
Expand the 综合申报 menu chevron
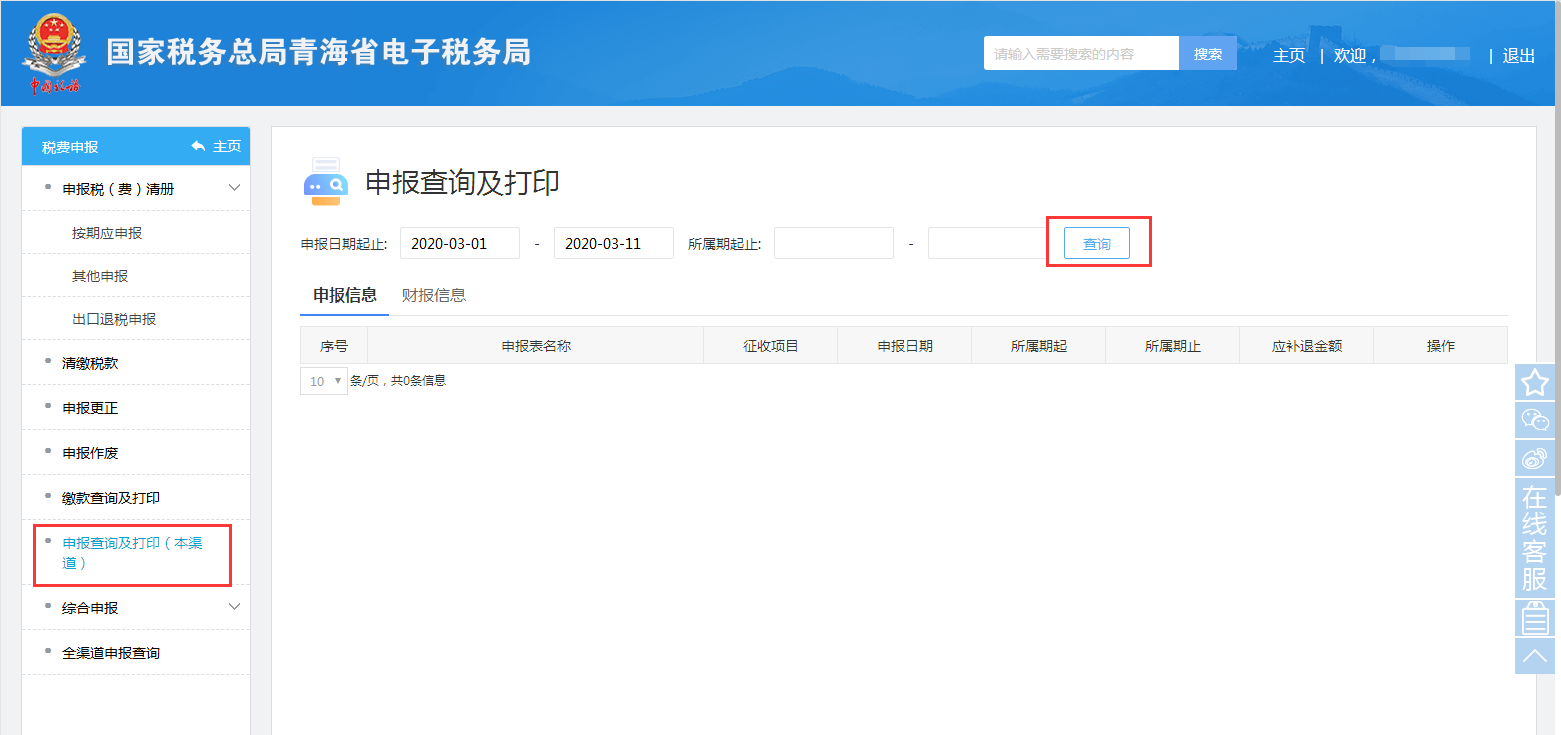235,607
